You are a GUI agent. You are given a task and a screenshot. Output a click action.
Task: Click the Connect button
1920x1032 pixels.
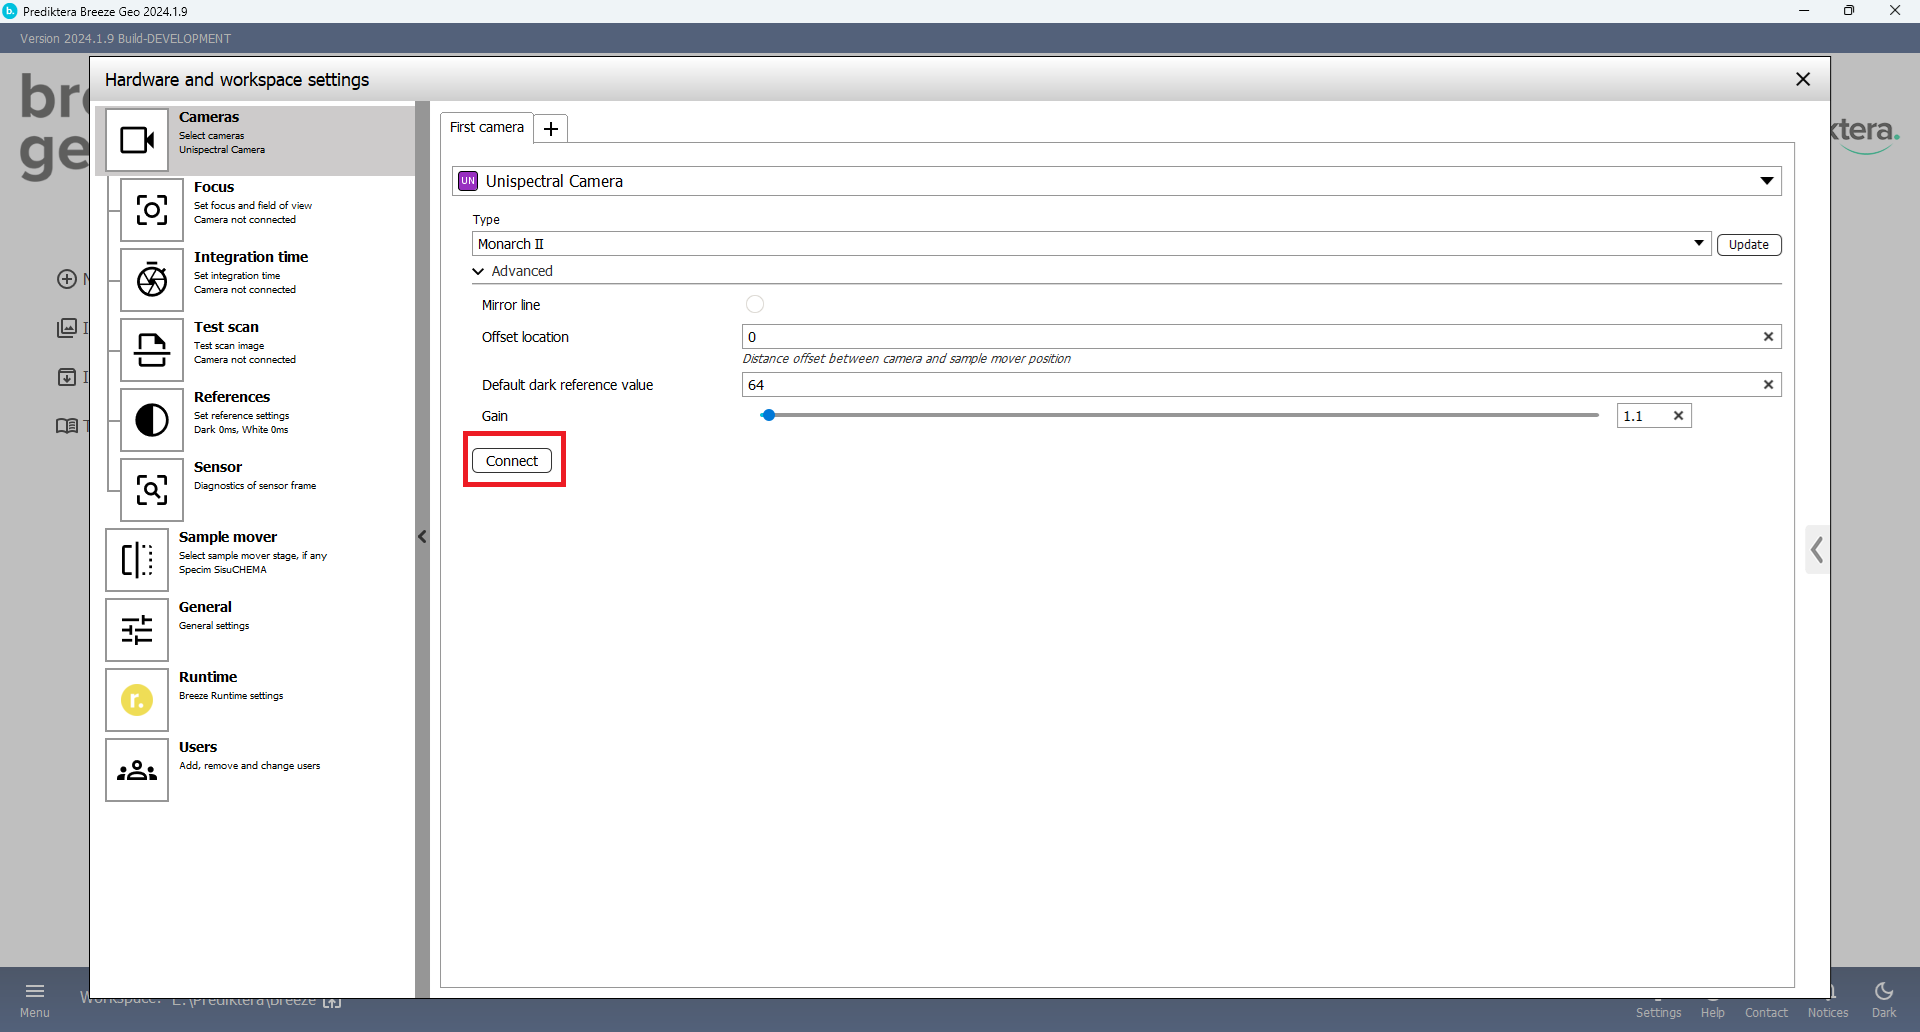click(x=512, y=461)
